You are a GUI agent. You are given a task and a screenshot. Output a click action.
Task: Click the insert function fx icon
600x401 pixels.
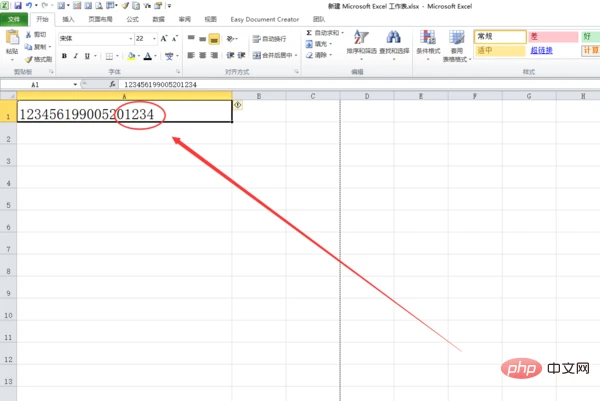pyautogui.click(x=114, y=85)
